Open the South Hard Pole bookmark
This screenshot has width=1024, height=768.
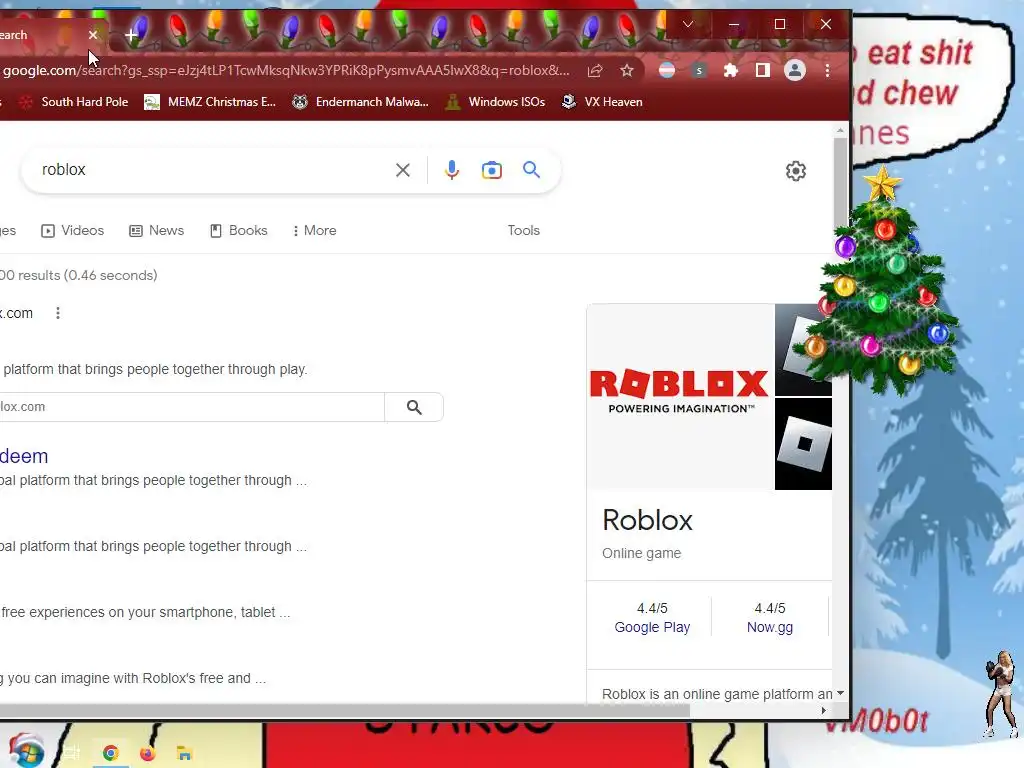72,102
